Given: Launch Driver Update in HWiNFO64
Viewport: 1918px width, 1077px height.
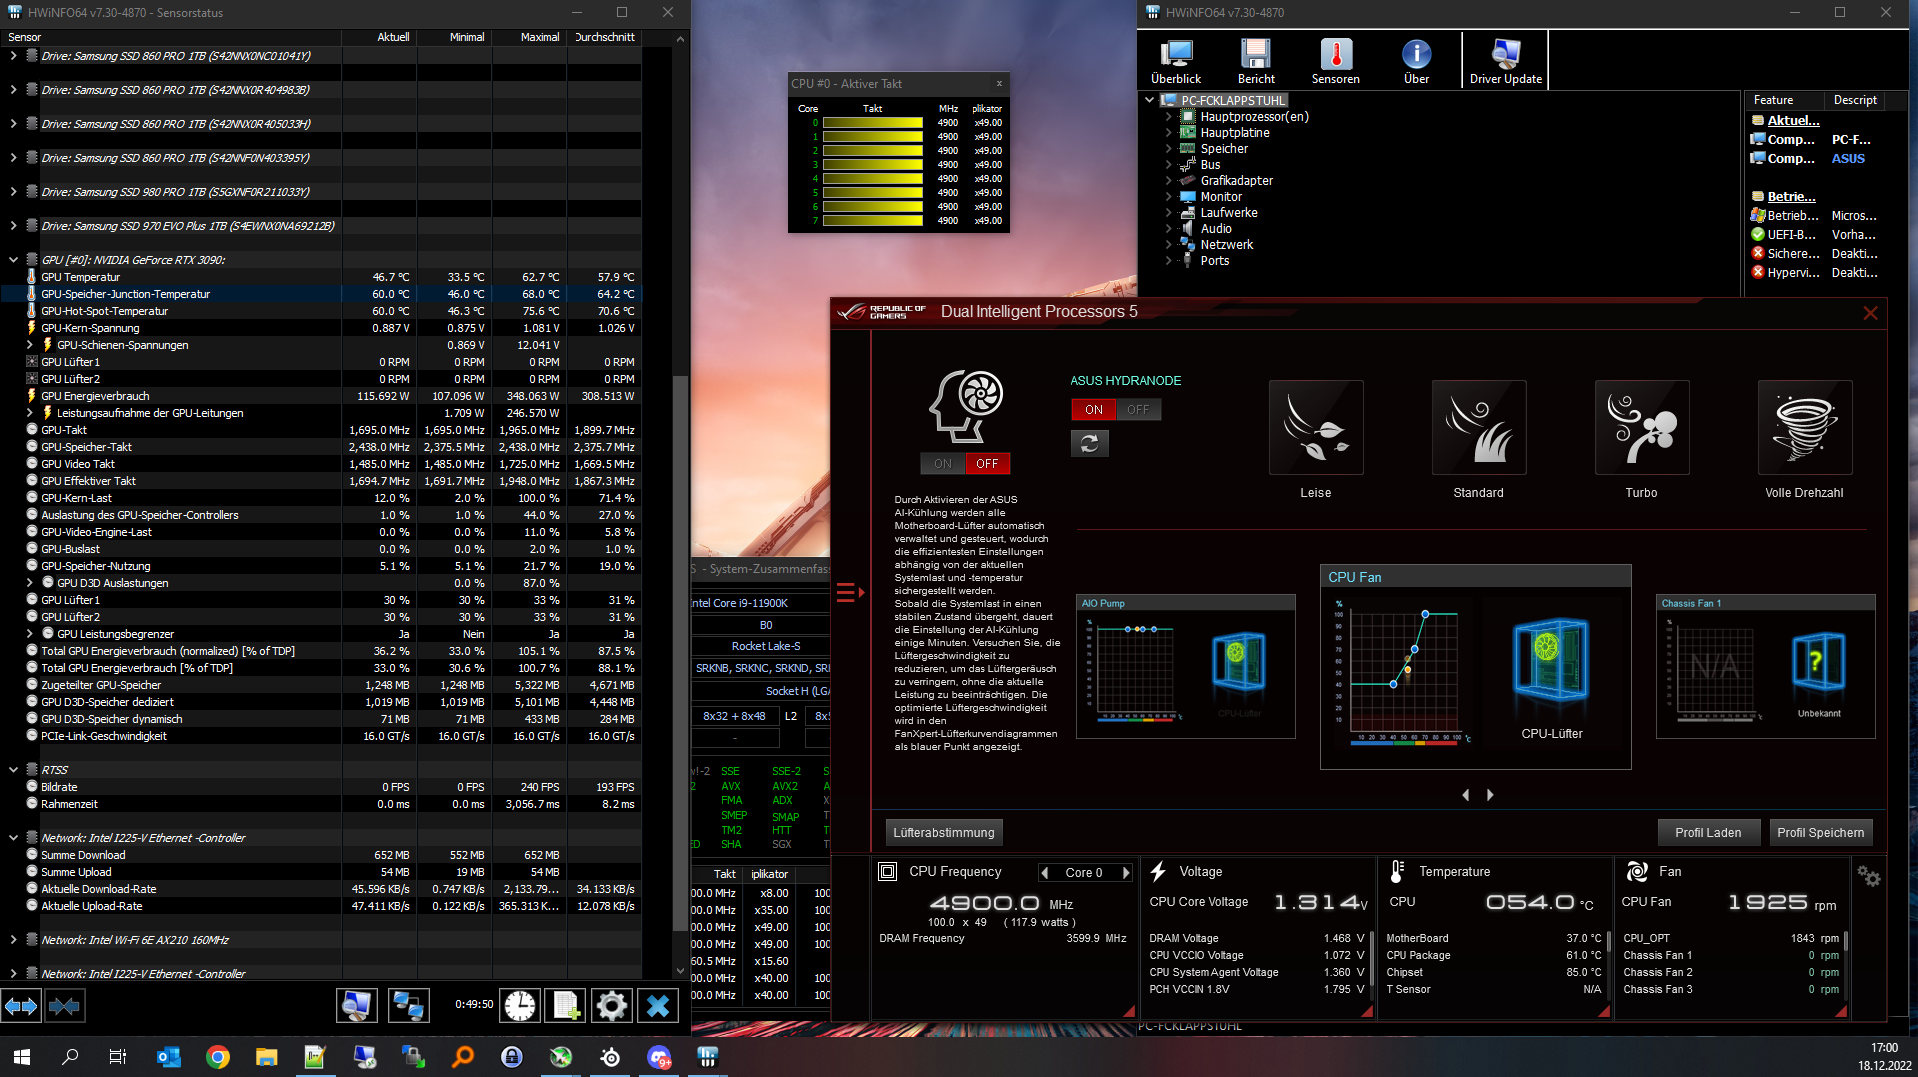Looking at the screenshot, I should [1505, 61].
